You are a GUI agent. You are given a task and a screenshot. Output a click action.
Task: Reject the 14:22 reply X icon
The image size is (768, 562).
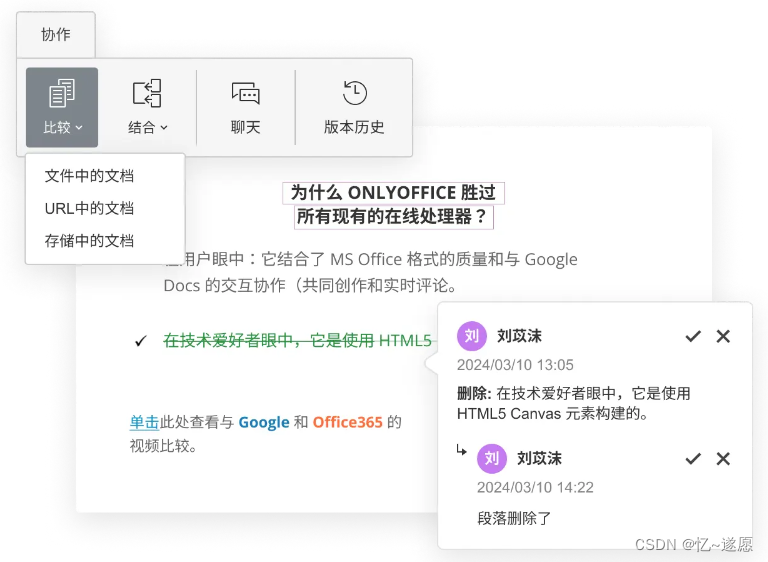(x=723, y=459)
